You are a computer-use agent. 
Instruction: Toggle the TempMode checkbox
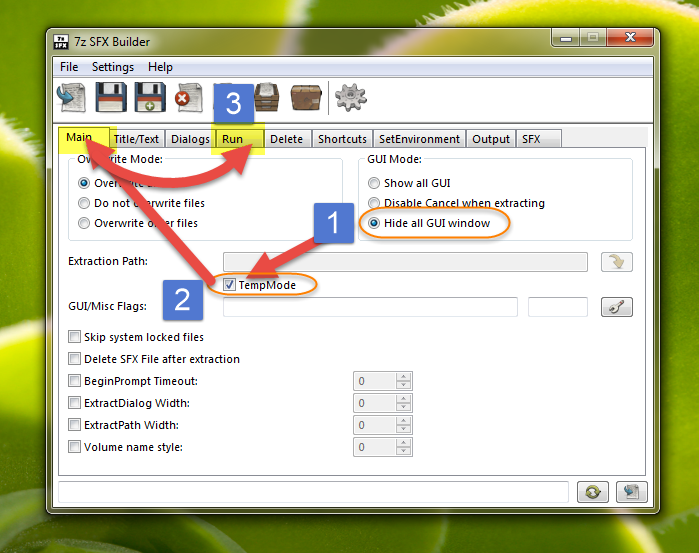pyautogui.click(x=229, y=285)
